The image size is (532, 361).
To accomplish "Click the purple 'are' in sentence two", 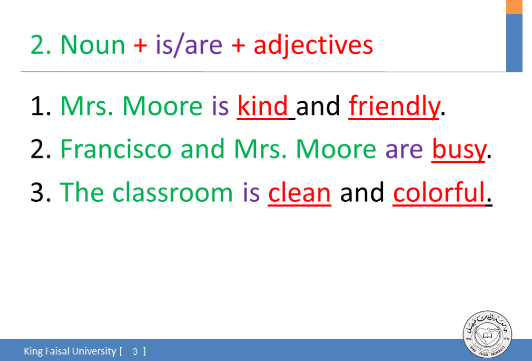I will coord(404,150).
